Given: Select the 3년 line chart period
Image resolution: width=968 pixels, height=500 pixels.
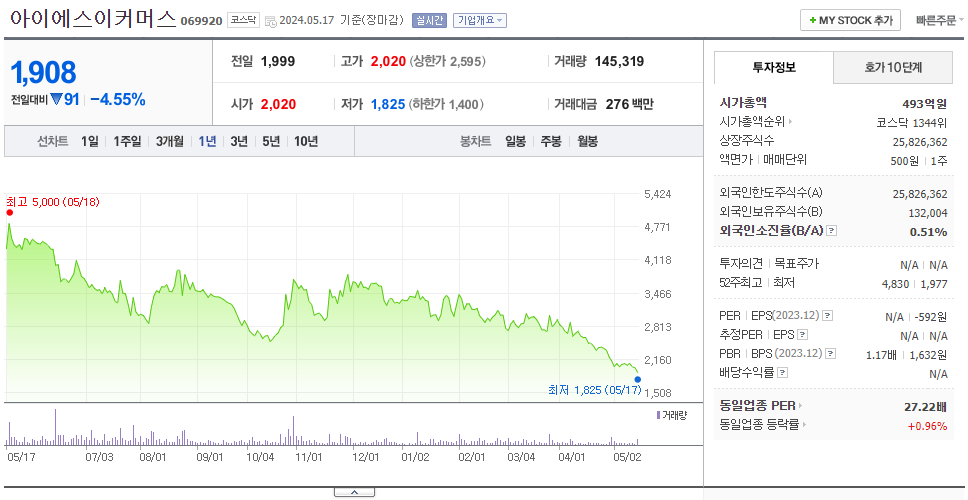Looking at the screenshot, I should click(239, 141).
